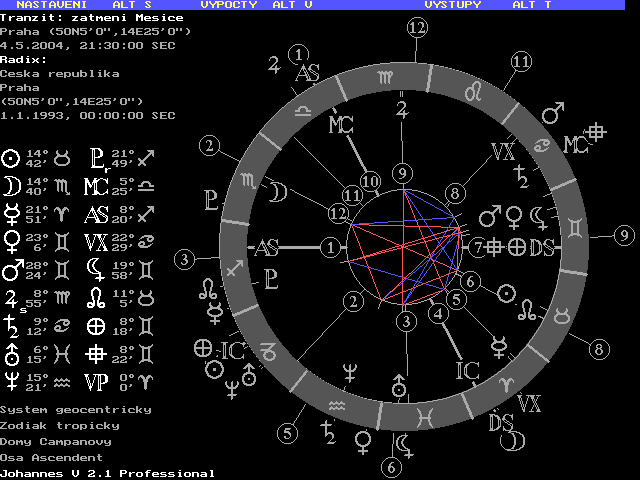Select the Moon crescent in the planet list

(11, 185)
